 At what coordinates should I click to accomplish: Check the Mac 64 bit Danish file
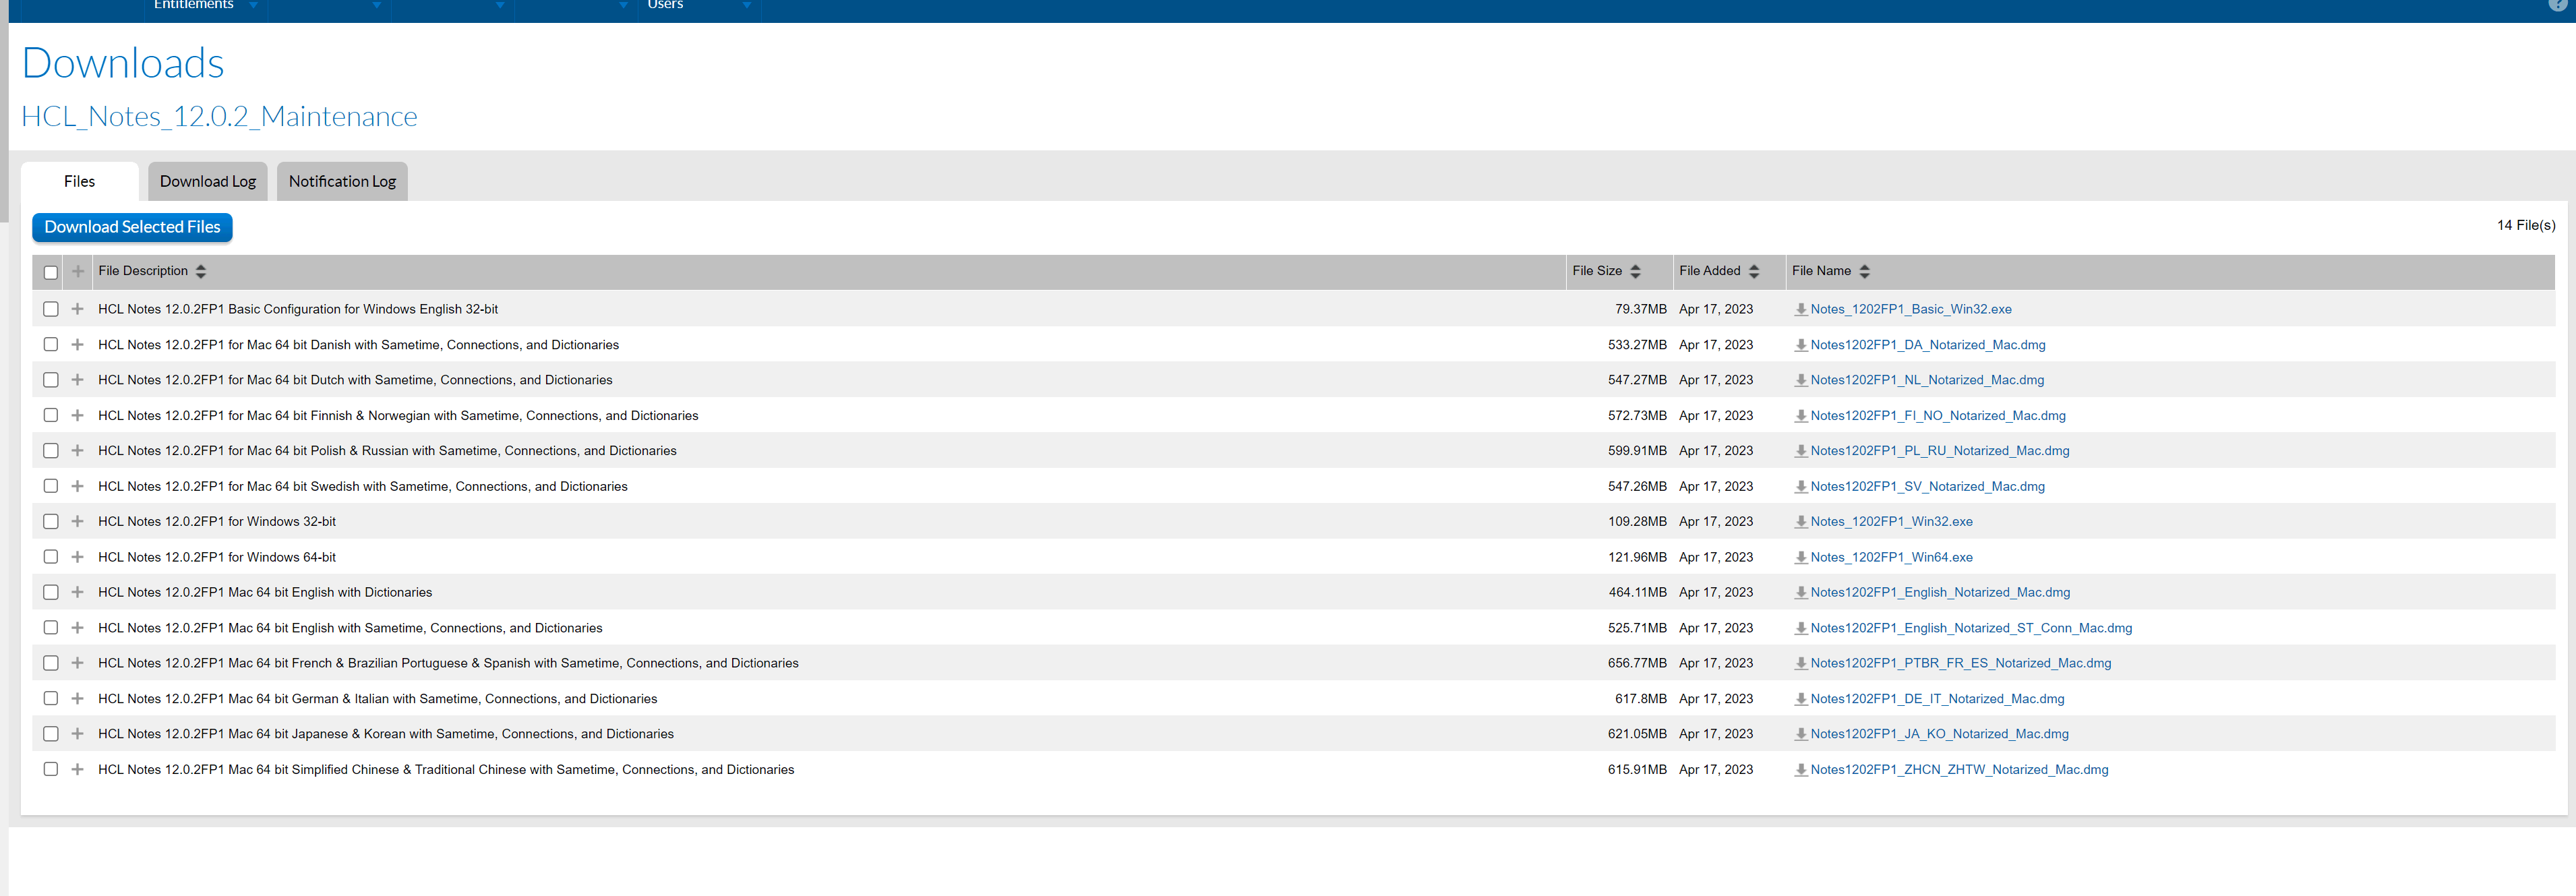[51, 344]
